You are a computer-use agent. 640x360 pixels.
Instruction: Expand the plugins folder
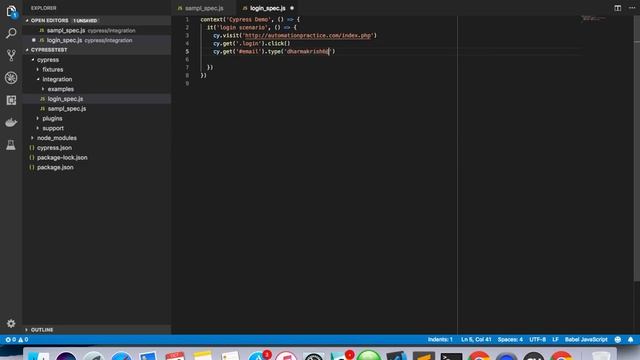coord(38,118)
